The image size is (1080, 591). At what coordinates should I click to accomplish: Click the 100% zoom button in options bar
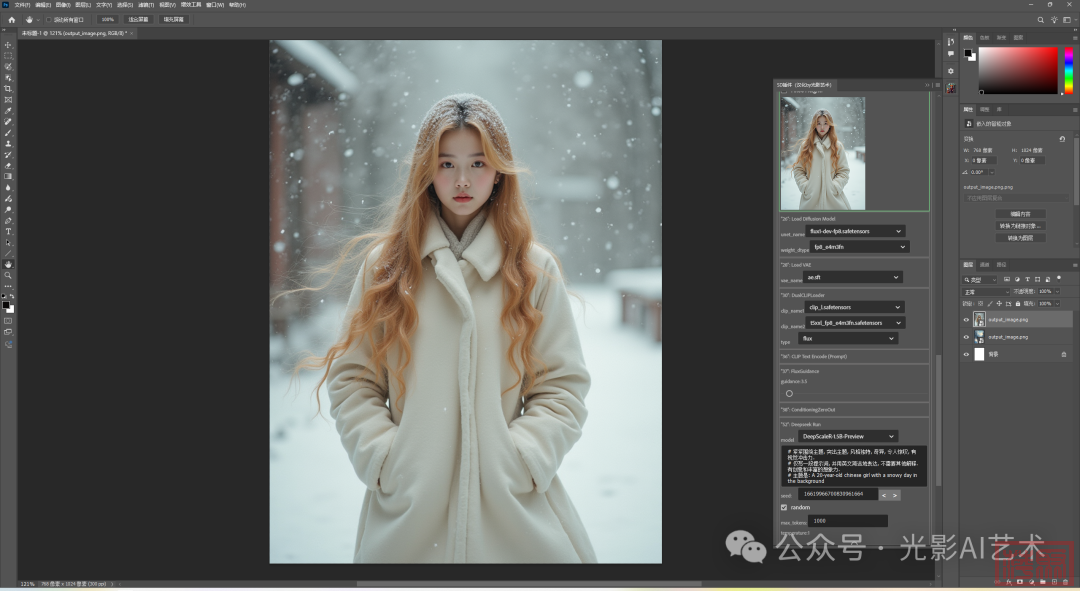pyautogui.click(x=107, y=19)
